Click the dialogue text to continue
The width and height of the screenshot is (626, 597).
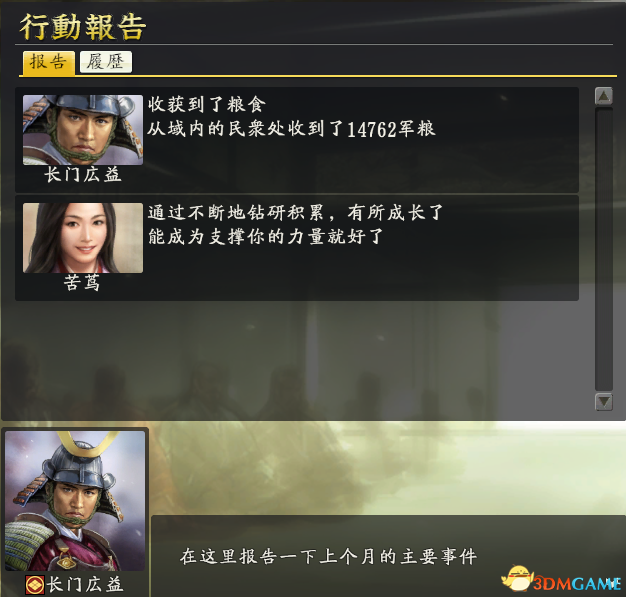328,556
